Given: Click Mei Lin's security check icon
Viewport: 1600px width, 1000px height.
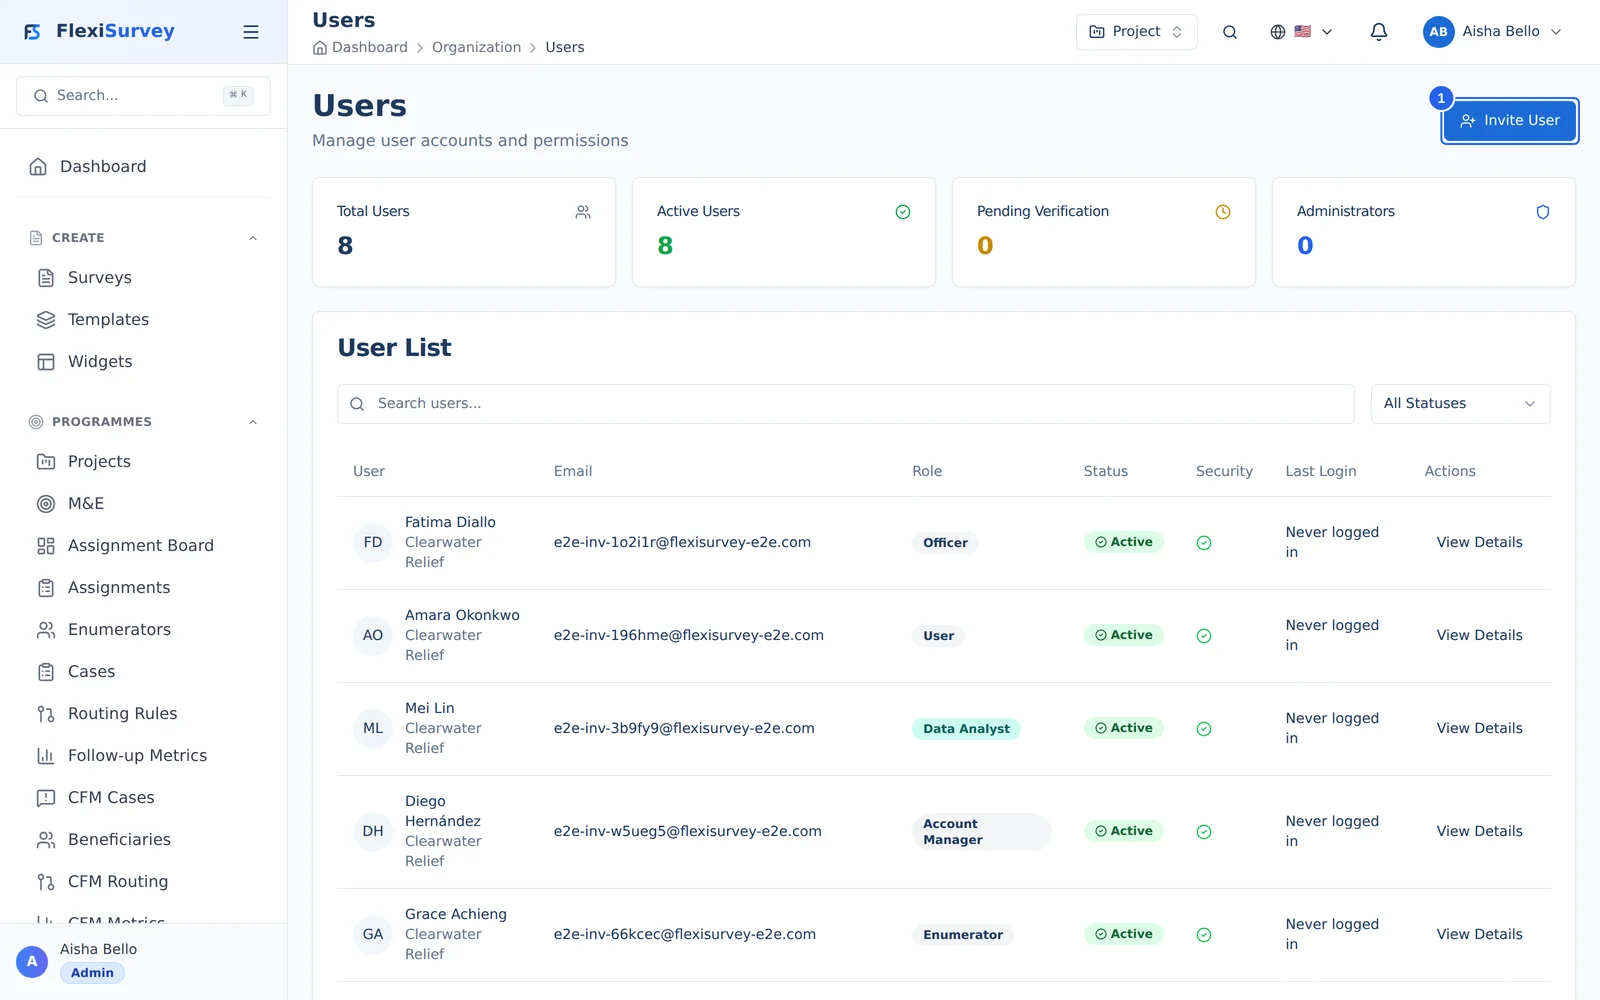Looking at the screenshot, I should pyautogui.click(x=1204, y=729).
